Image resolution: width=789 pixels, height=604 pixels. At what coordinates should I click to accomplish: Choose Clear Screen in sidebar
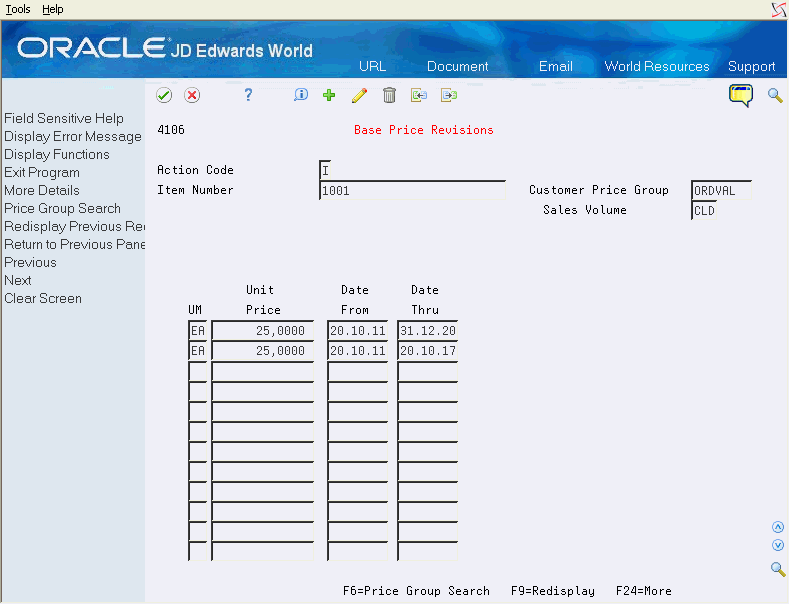point(43,298)
